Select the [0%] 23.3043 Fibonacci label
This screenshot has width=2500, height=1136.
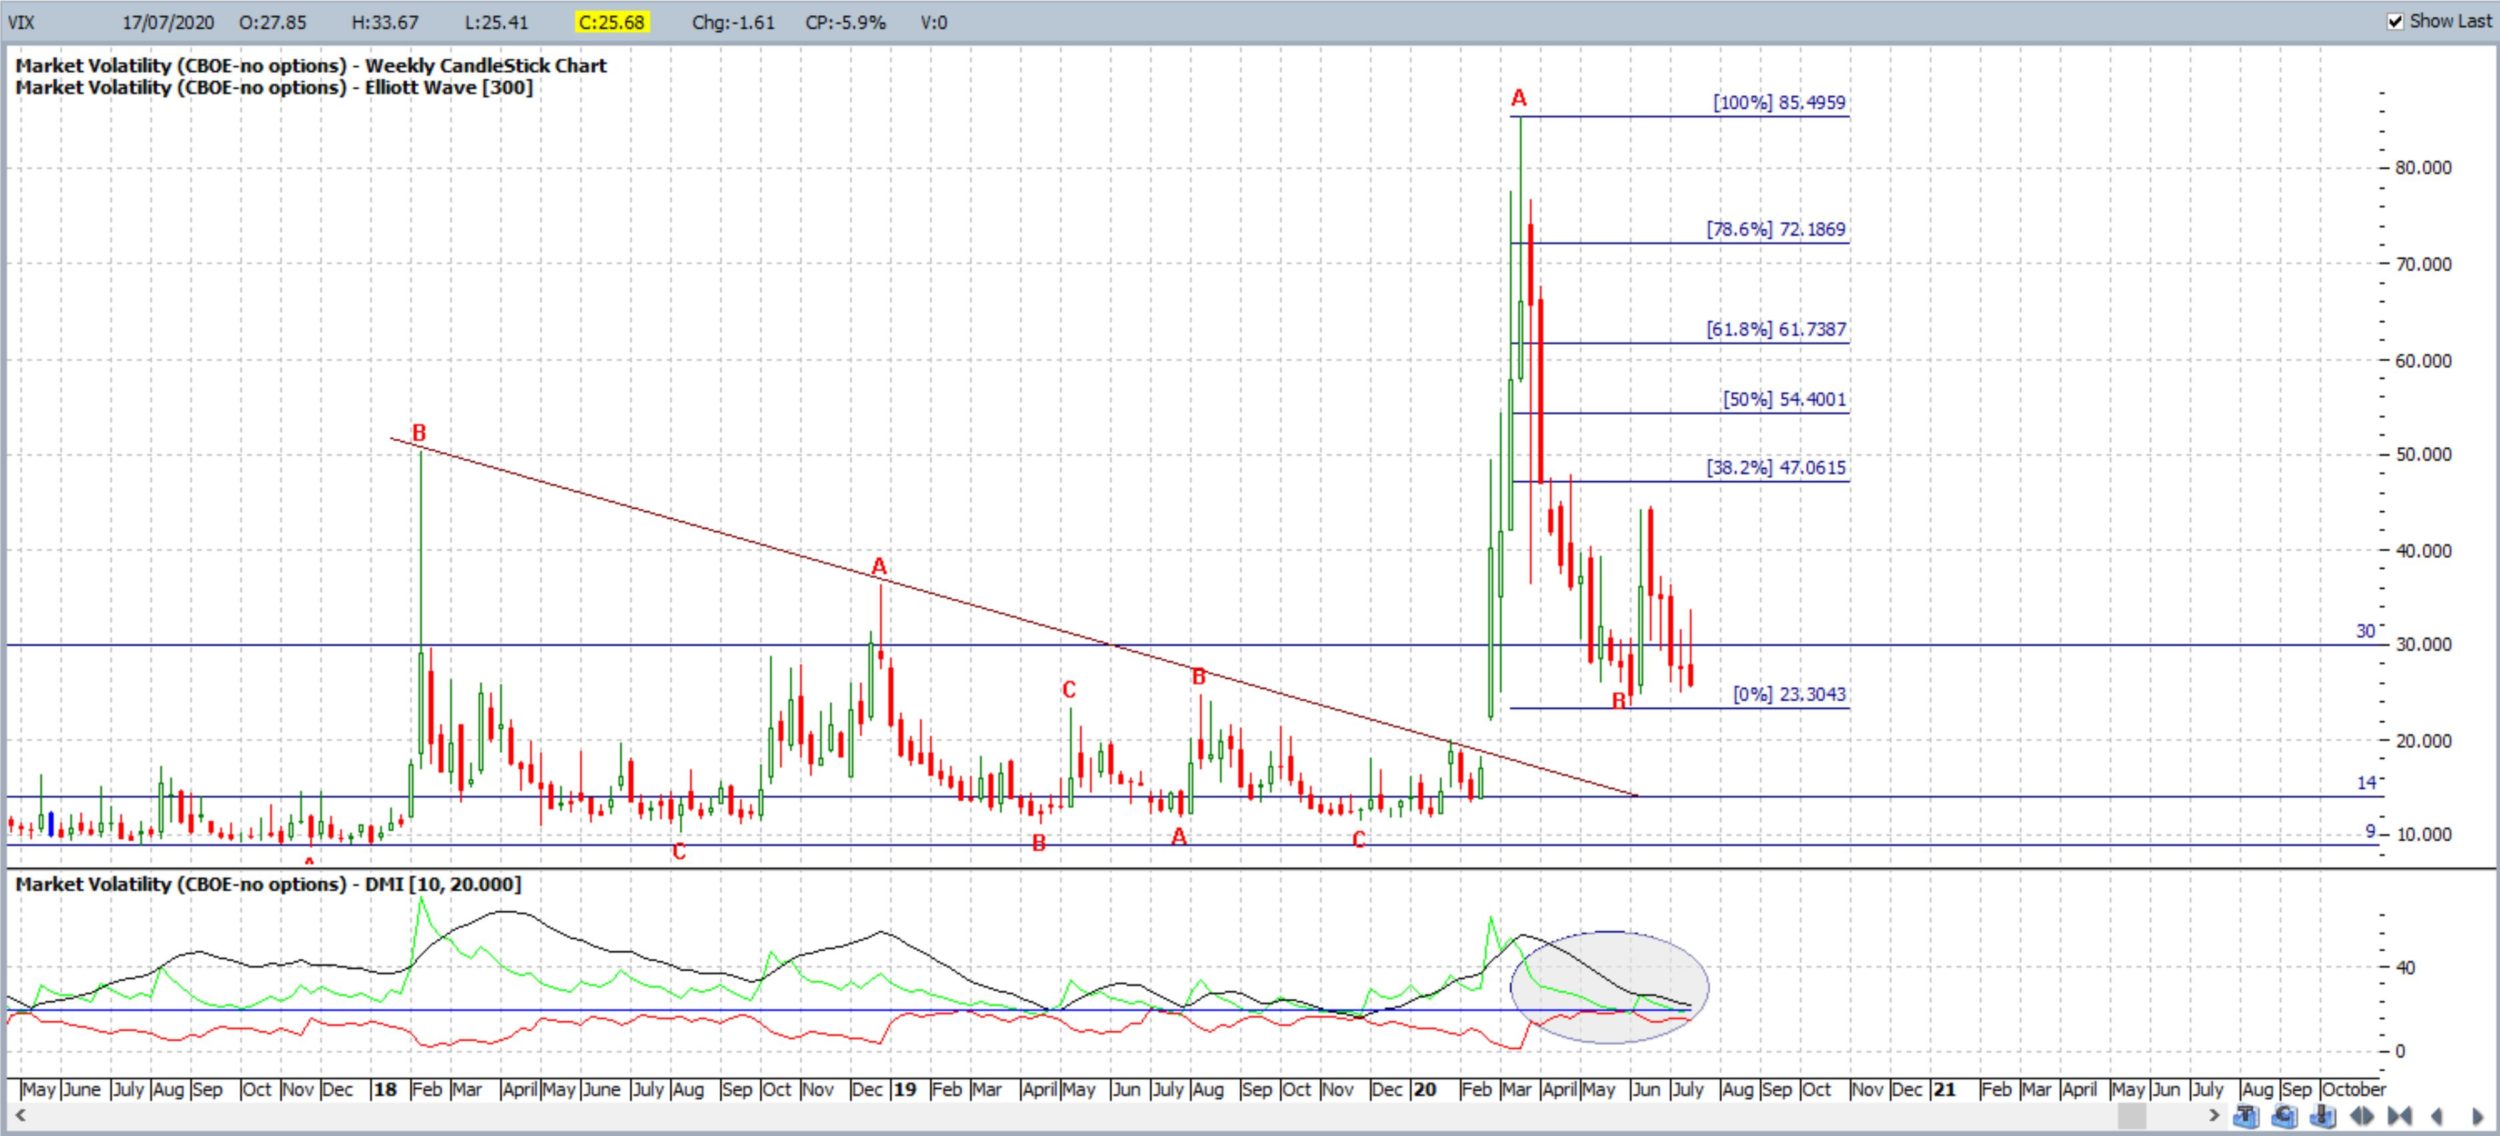pos(1789,694)
